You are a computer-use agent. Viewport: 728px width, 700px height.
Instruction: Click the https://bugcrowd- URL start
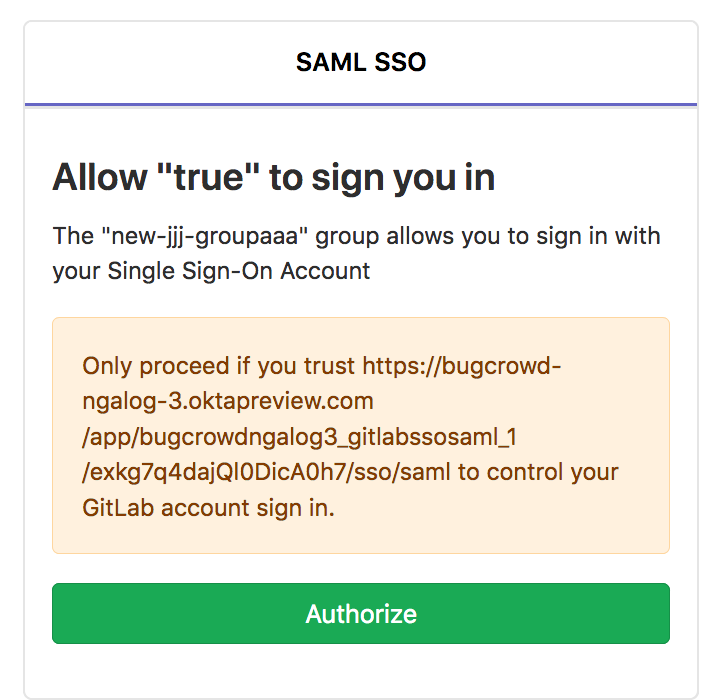tap(462, 366)
